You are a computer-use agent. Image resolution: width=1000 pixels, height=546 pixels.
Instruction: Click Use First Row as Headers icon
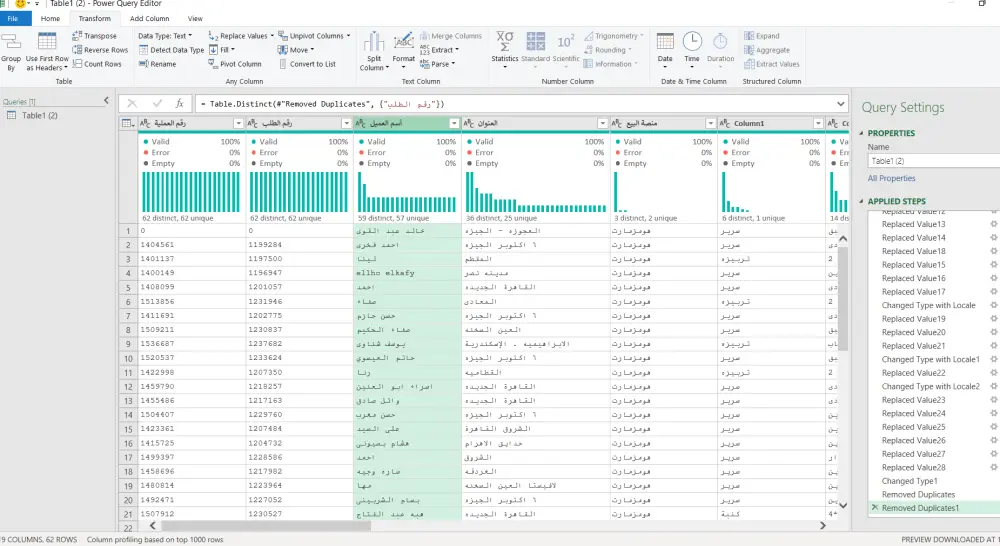(47, 52)
